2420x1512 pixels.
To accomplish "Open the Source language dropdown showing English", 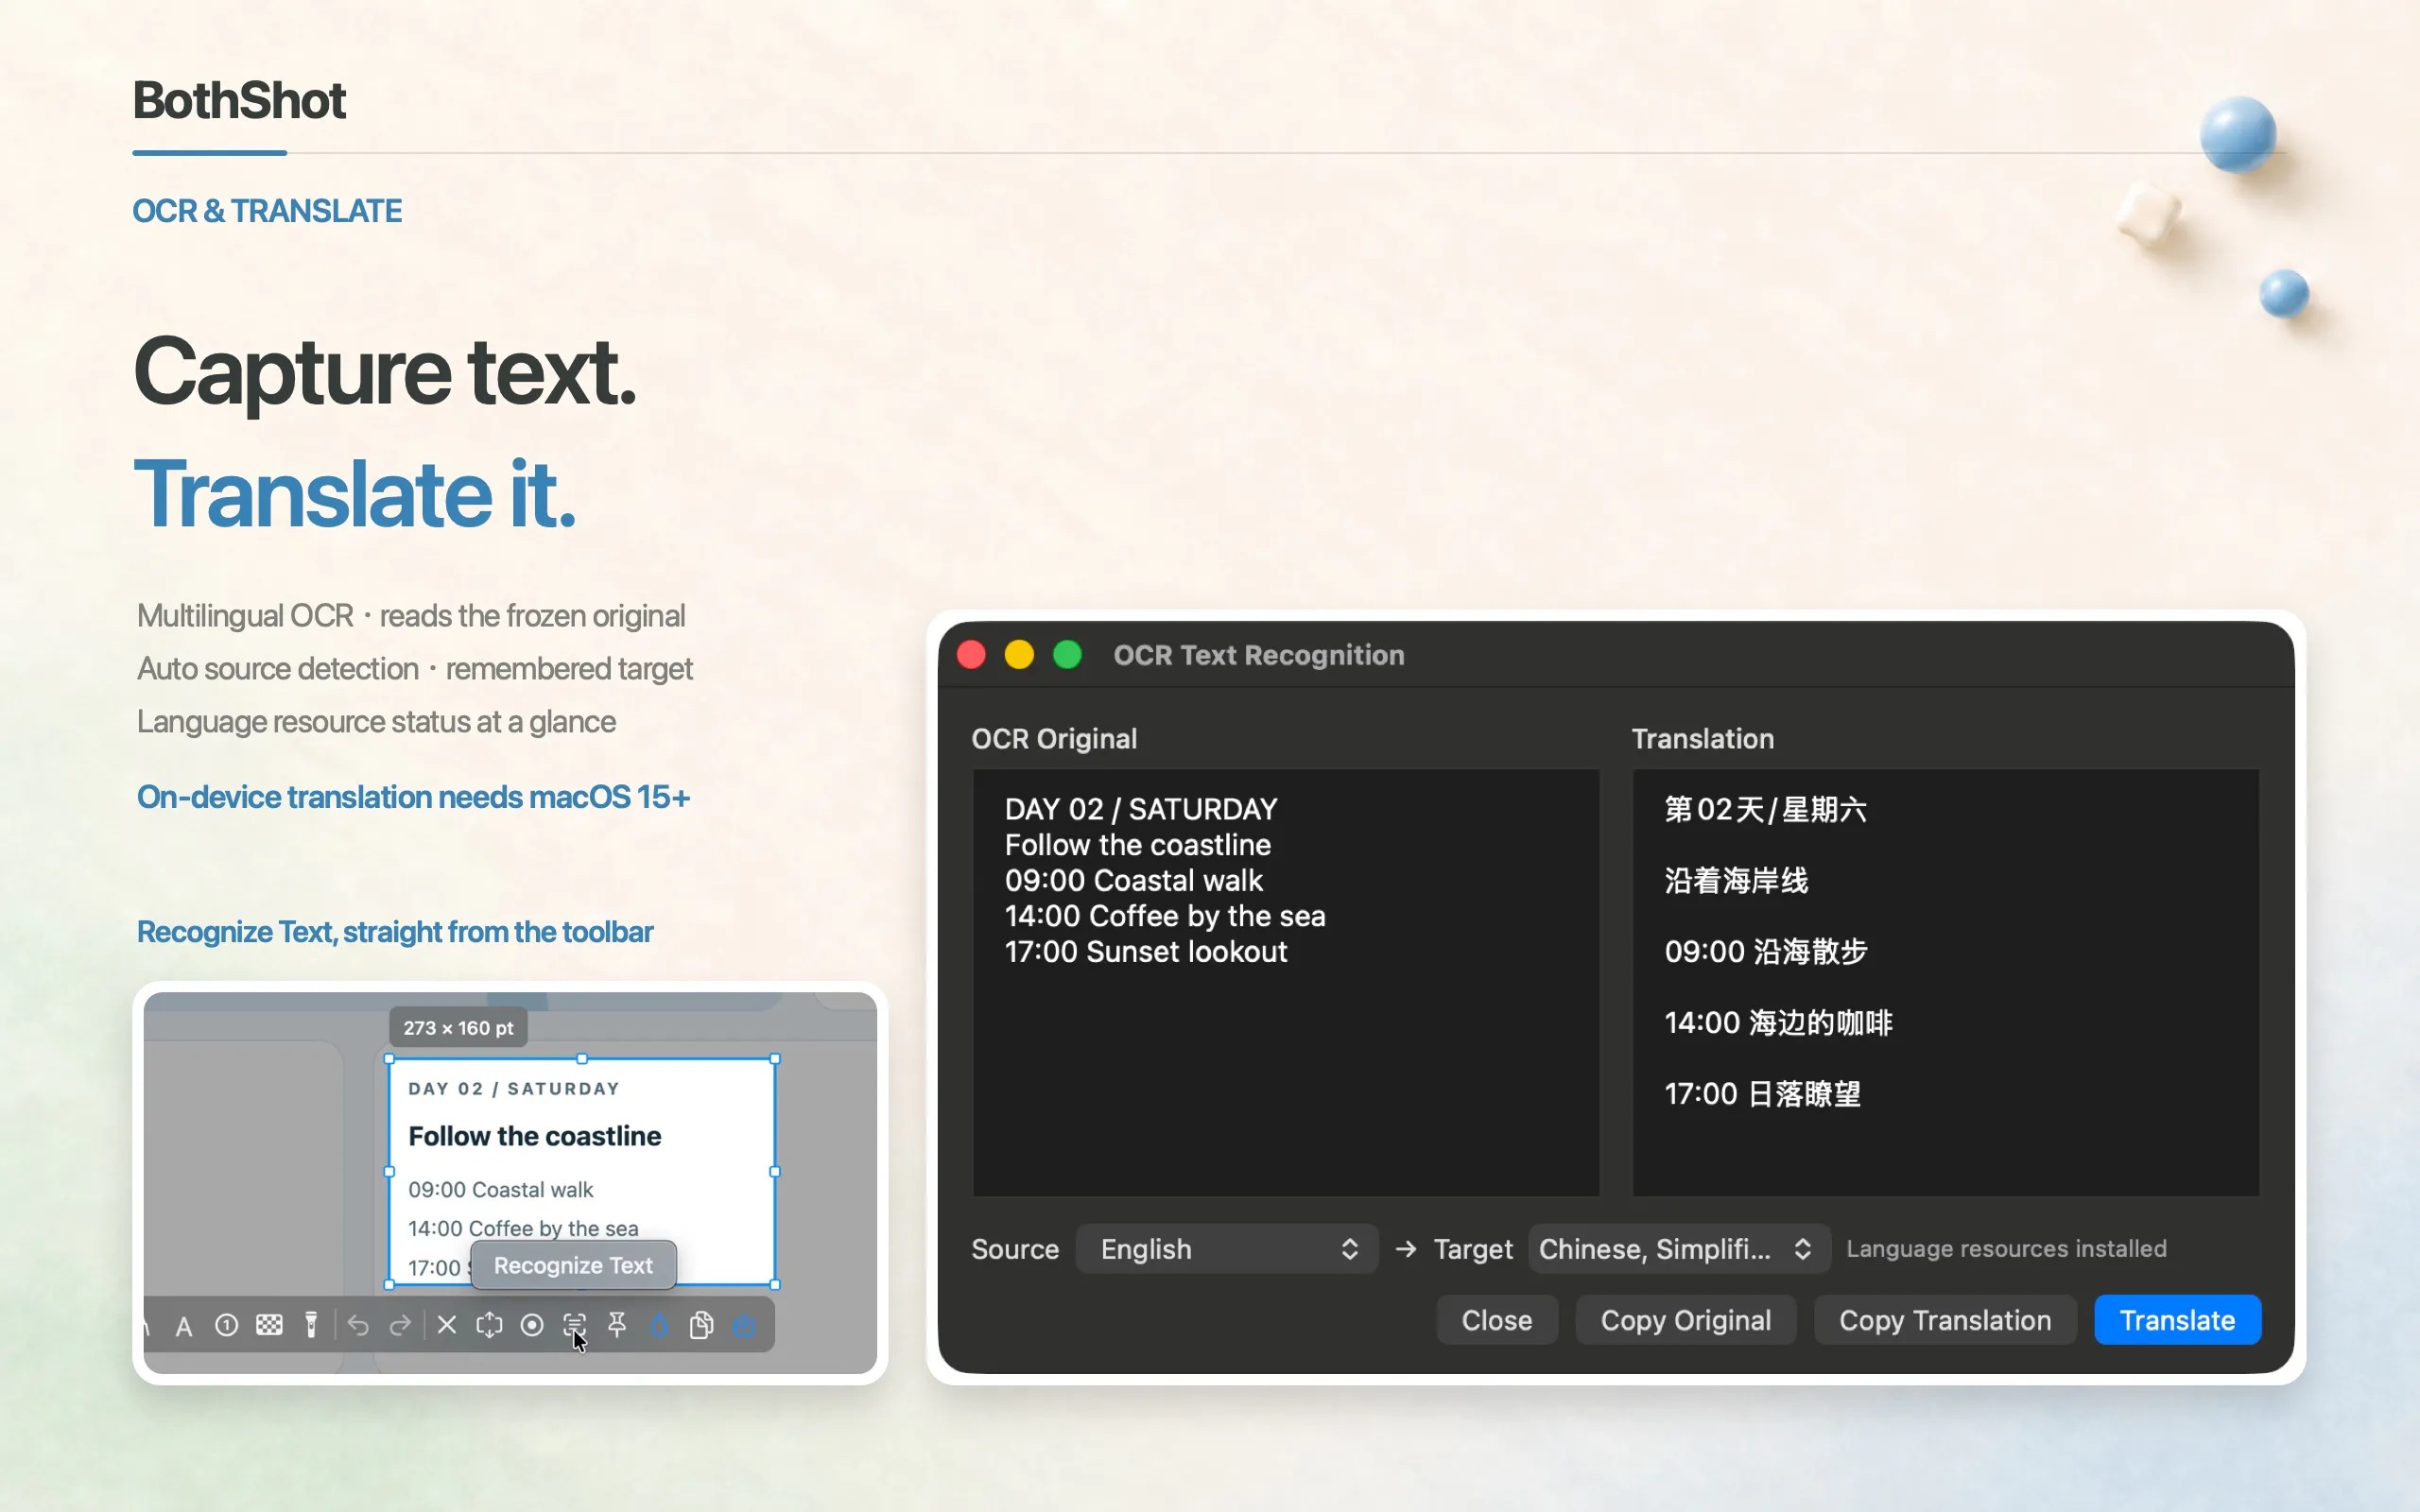I will point(1227,1249).
